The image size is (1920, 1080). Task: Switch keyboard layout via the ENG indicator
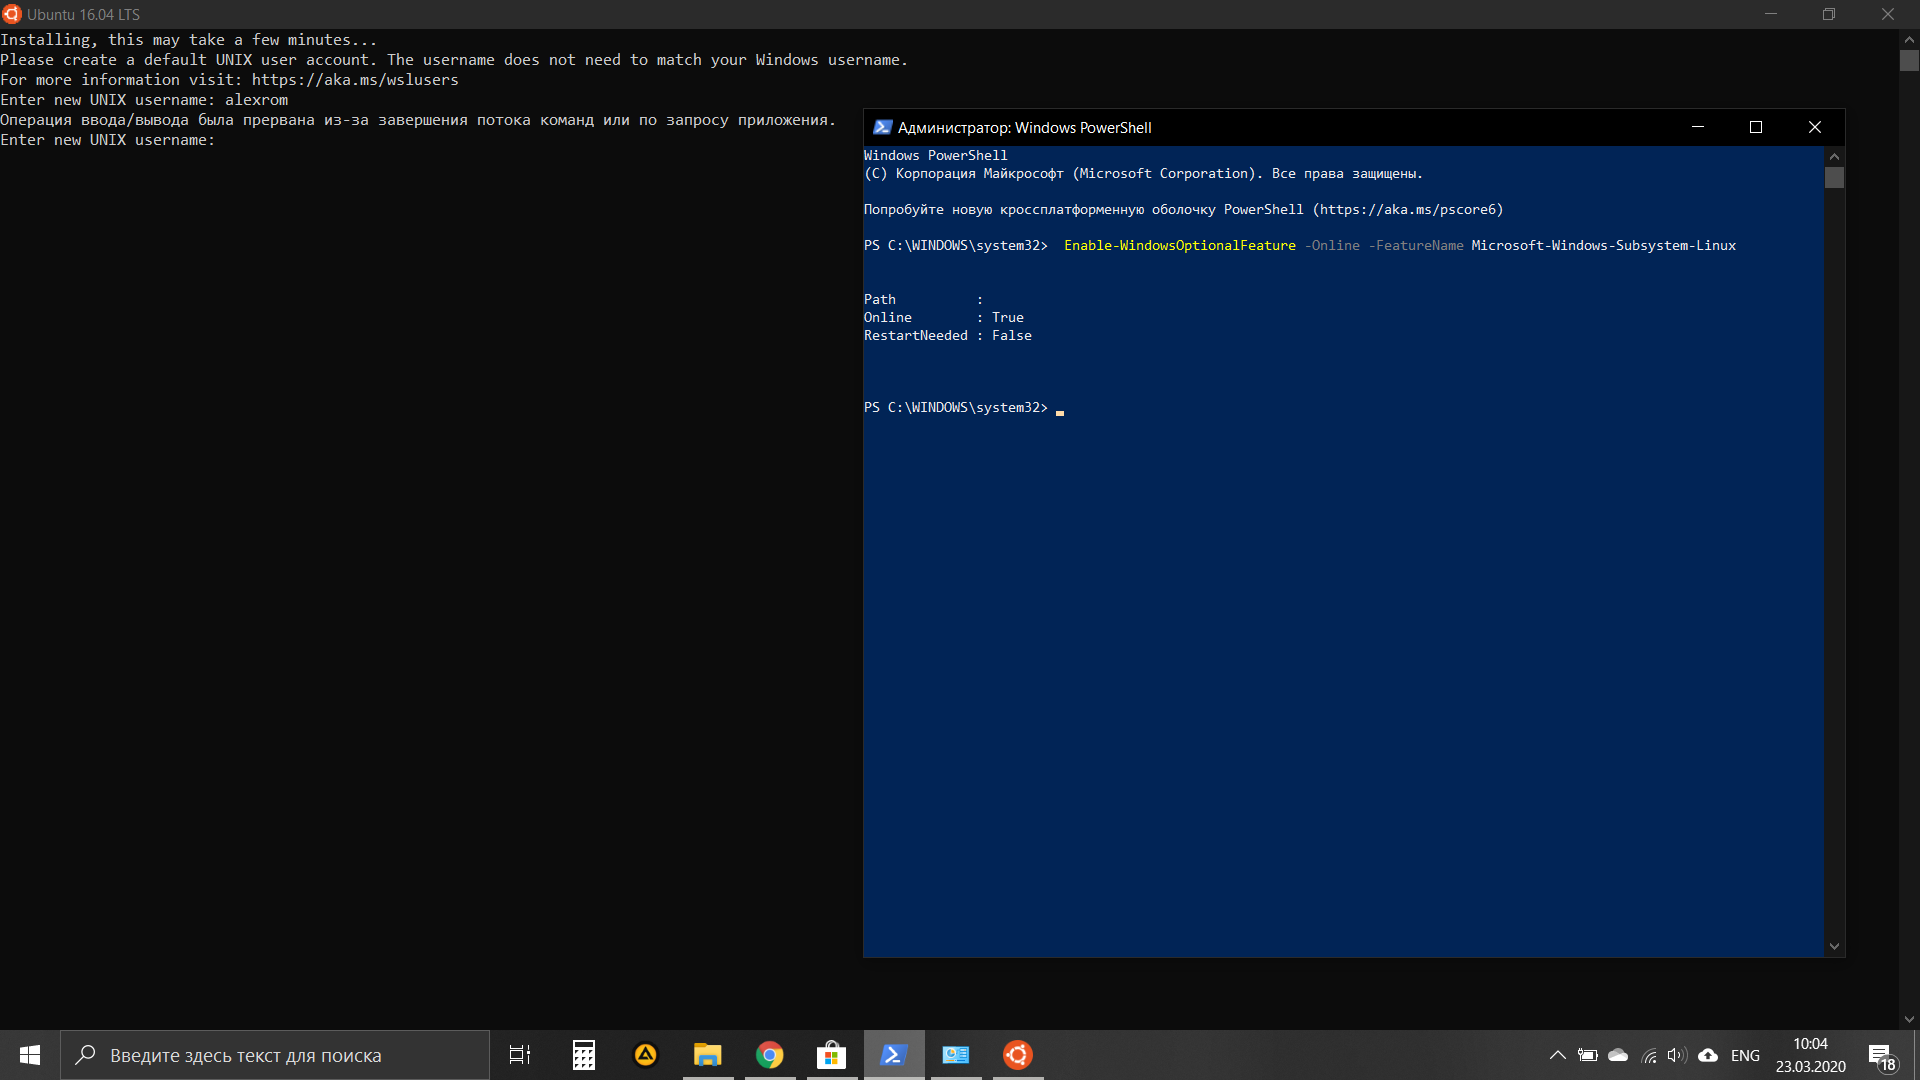[1745, 1055]
